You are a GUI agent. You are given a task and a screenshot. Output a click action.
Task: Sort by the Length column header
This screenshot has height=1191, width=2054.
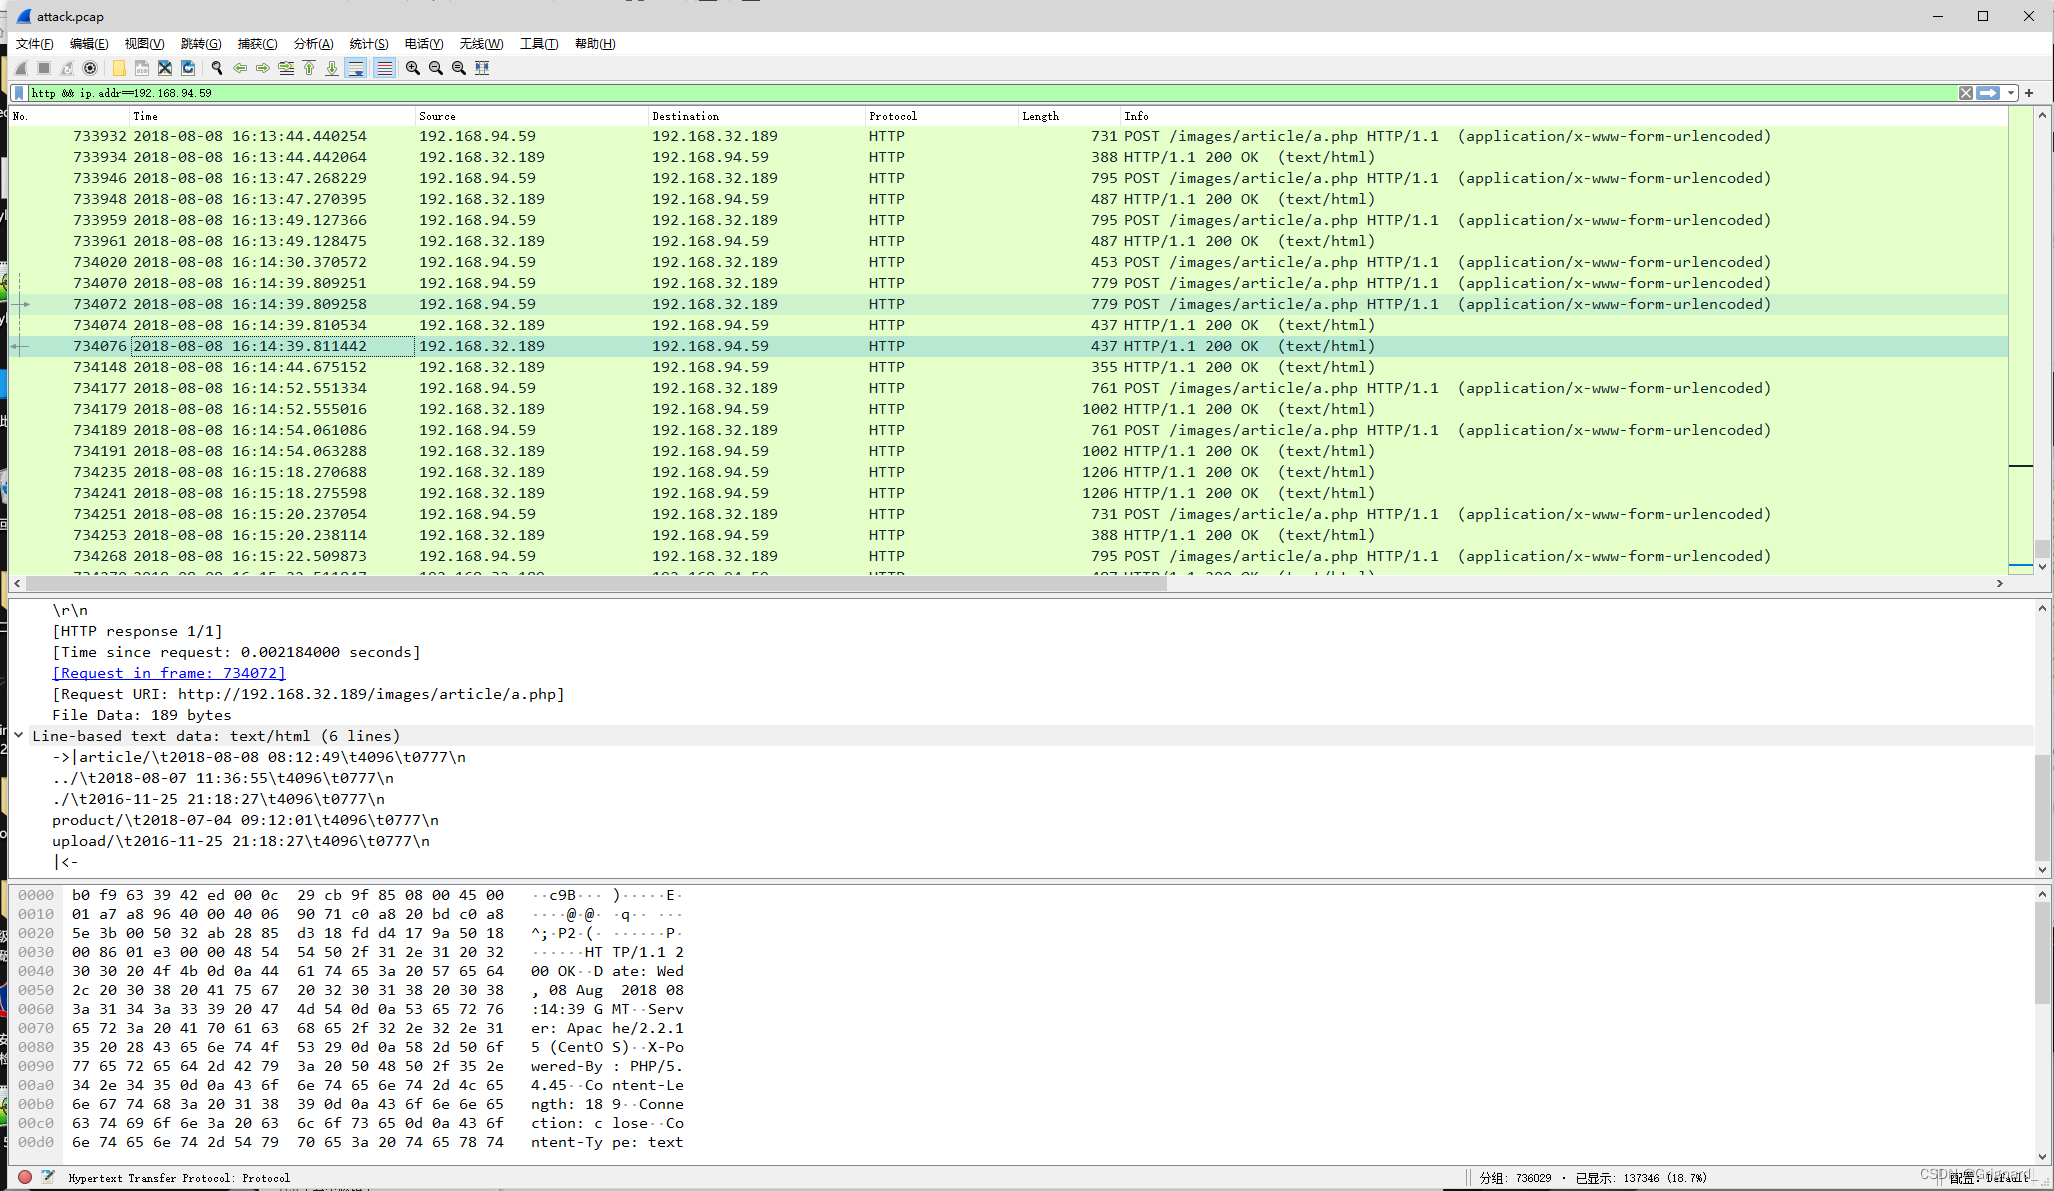coord(1069,116)
